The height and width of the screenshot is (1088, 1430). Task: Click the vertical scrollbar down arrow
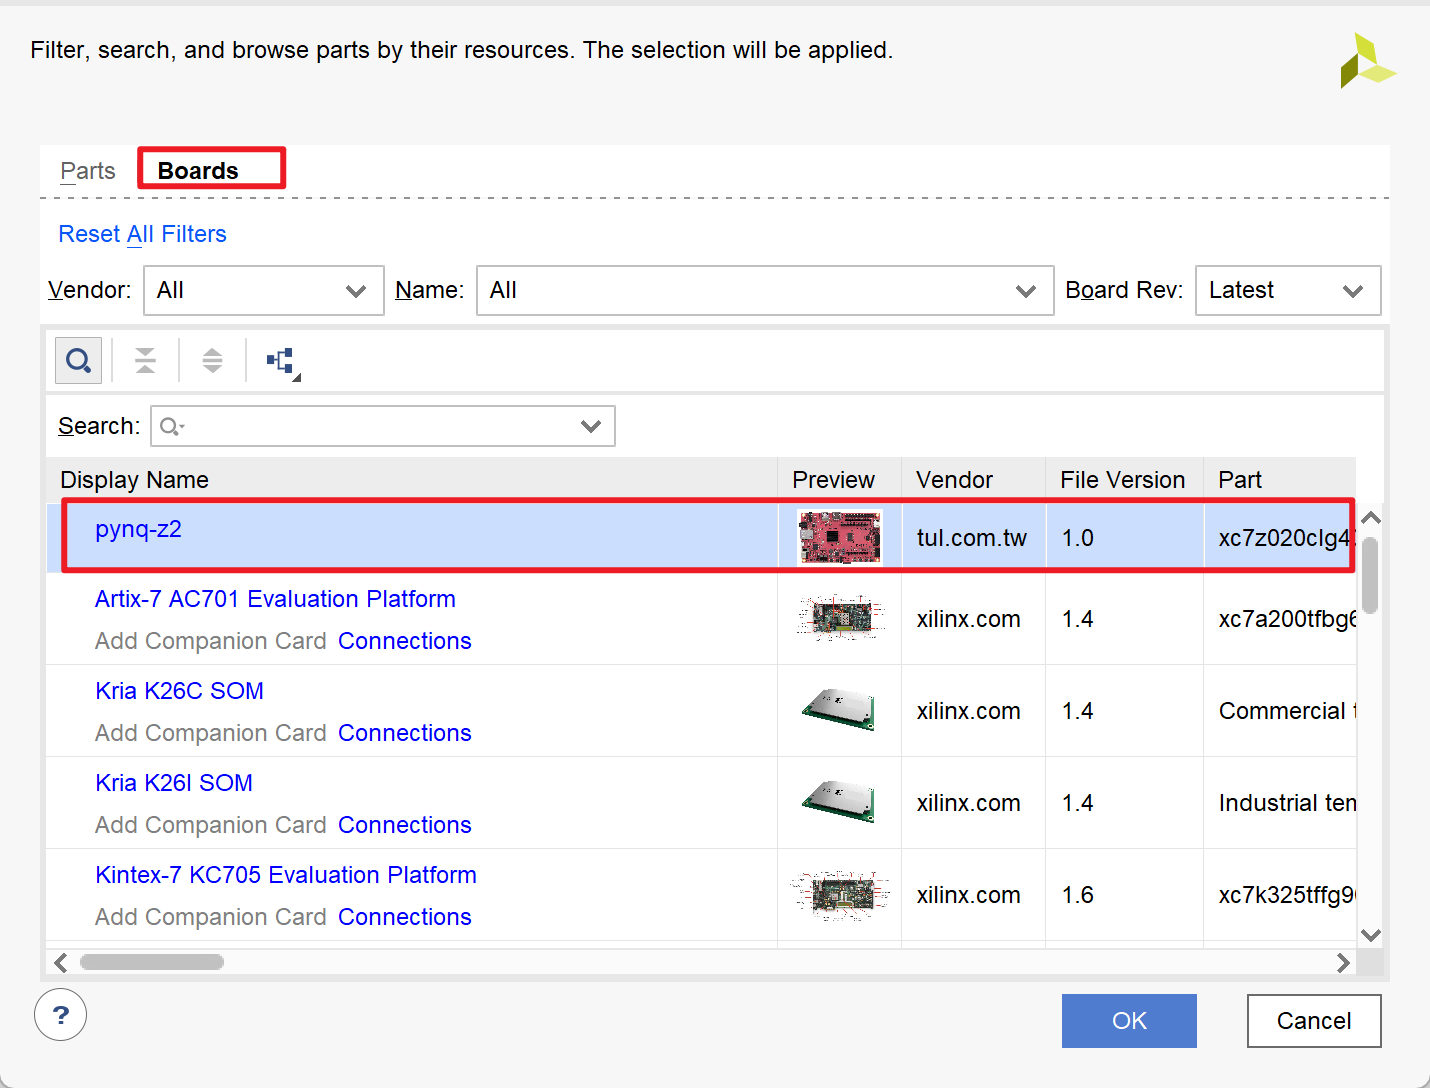coord(1371,935)
